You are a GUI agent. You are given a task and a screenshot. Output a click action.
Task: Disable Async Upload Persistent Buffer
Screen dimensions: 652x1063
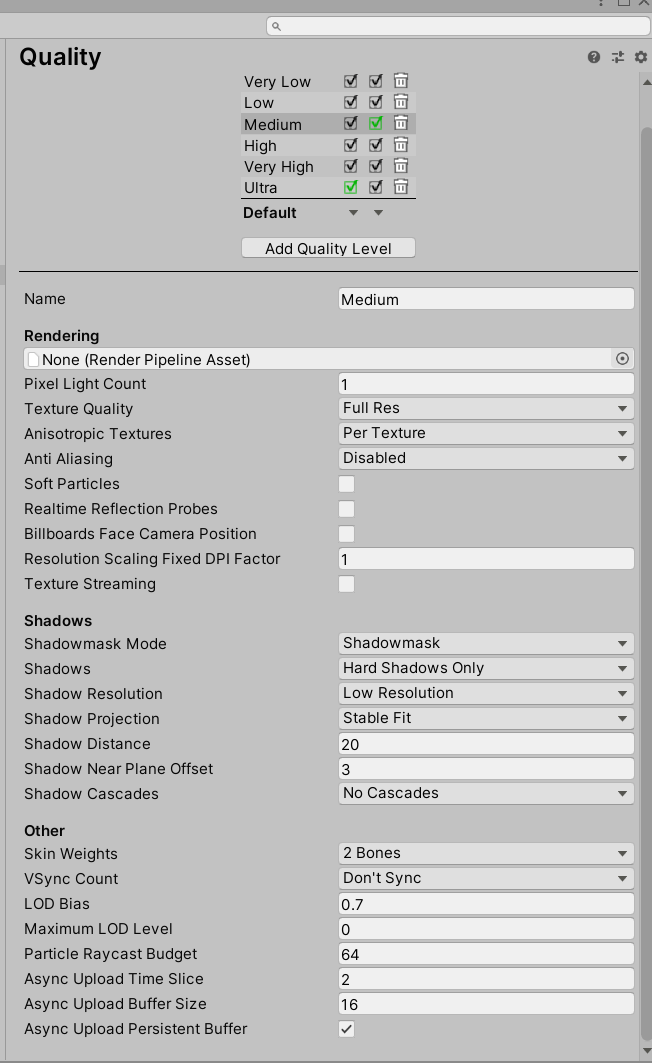346,1029
